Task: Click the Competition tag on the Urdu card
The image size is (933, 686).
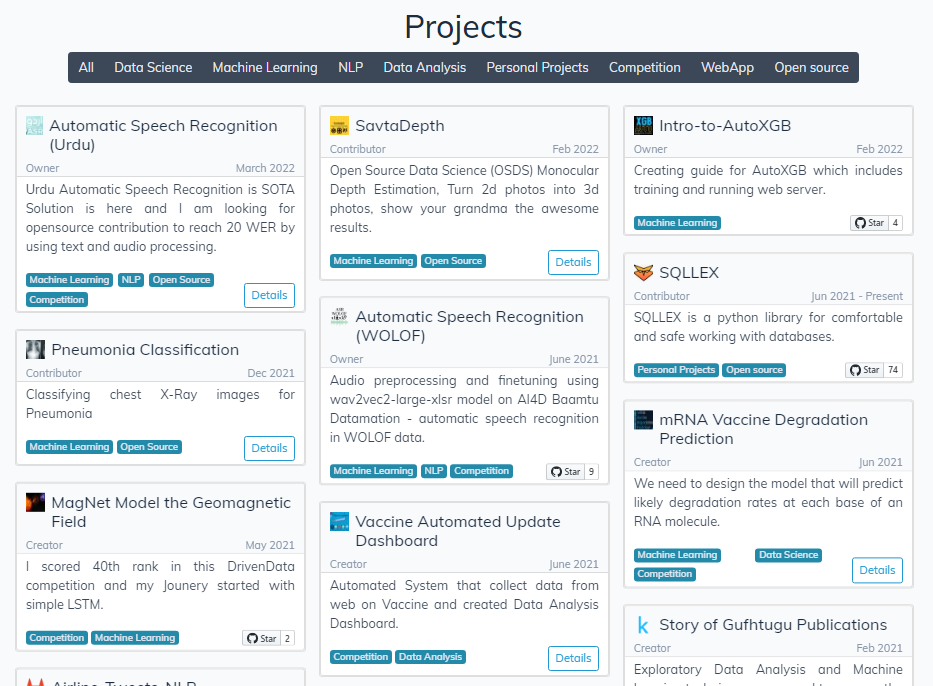Action: tap(57, 299)
